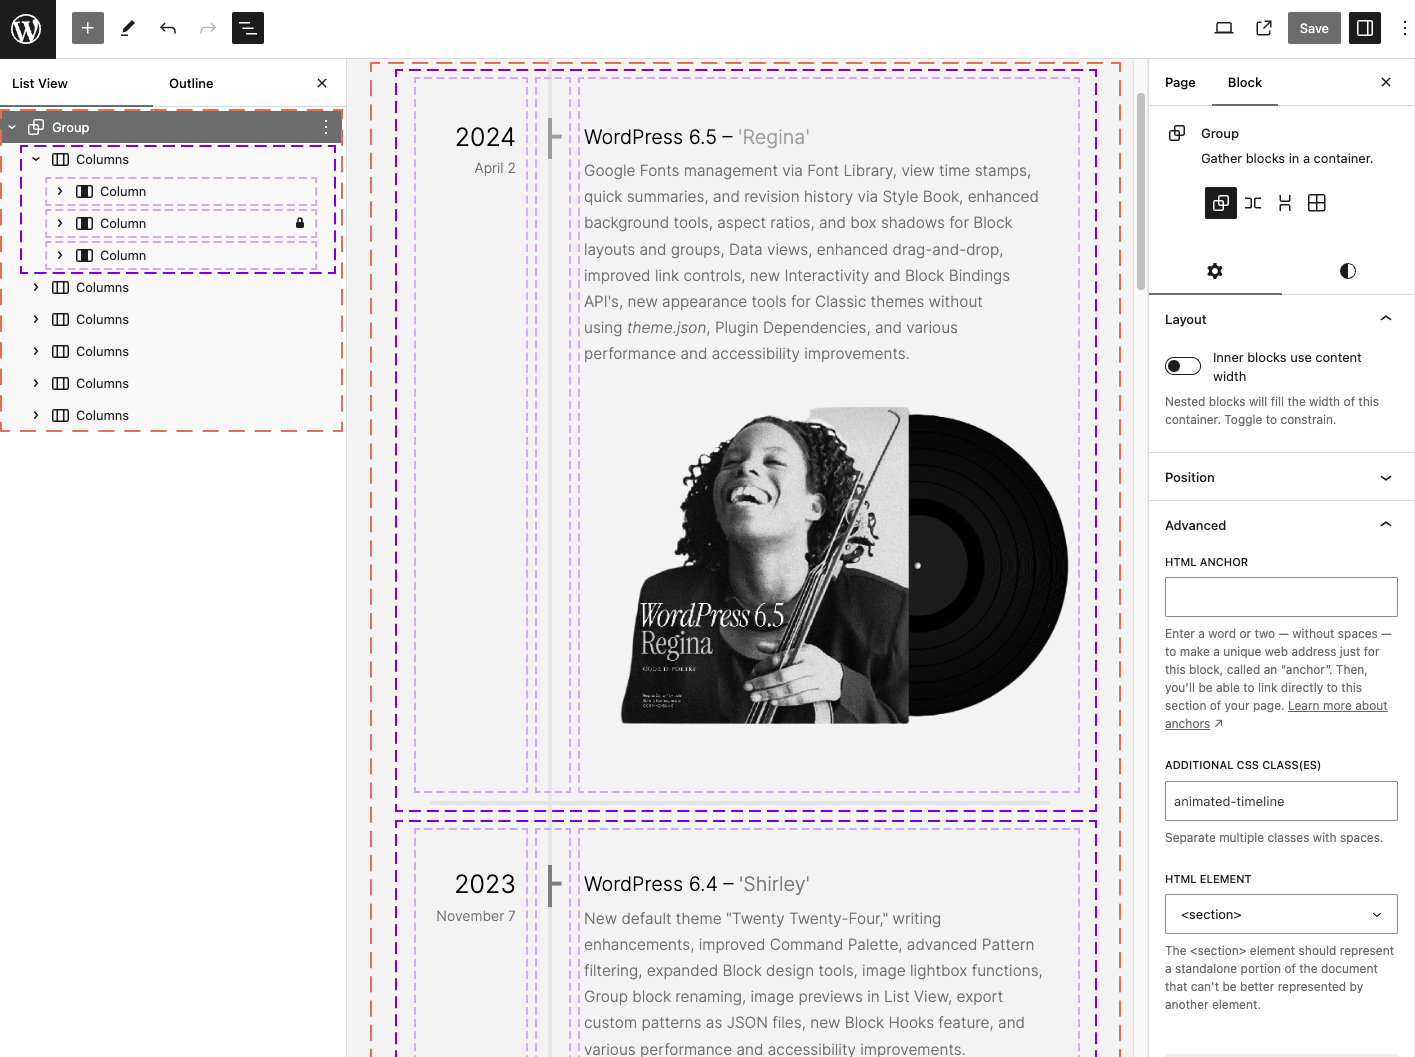The width and height of the screenshot is (1415, 1057).
Task: Collapse the first Columns item
Action: 36,159
